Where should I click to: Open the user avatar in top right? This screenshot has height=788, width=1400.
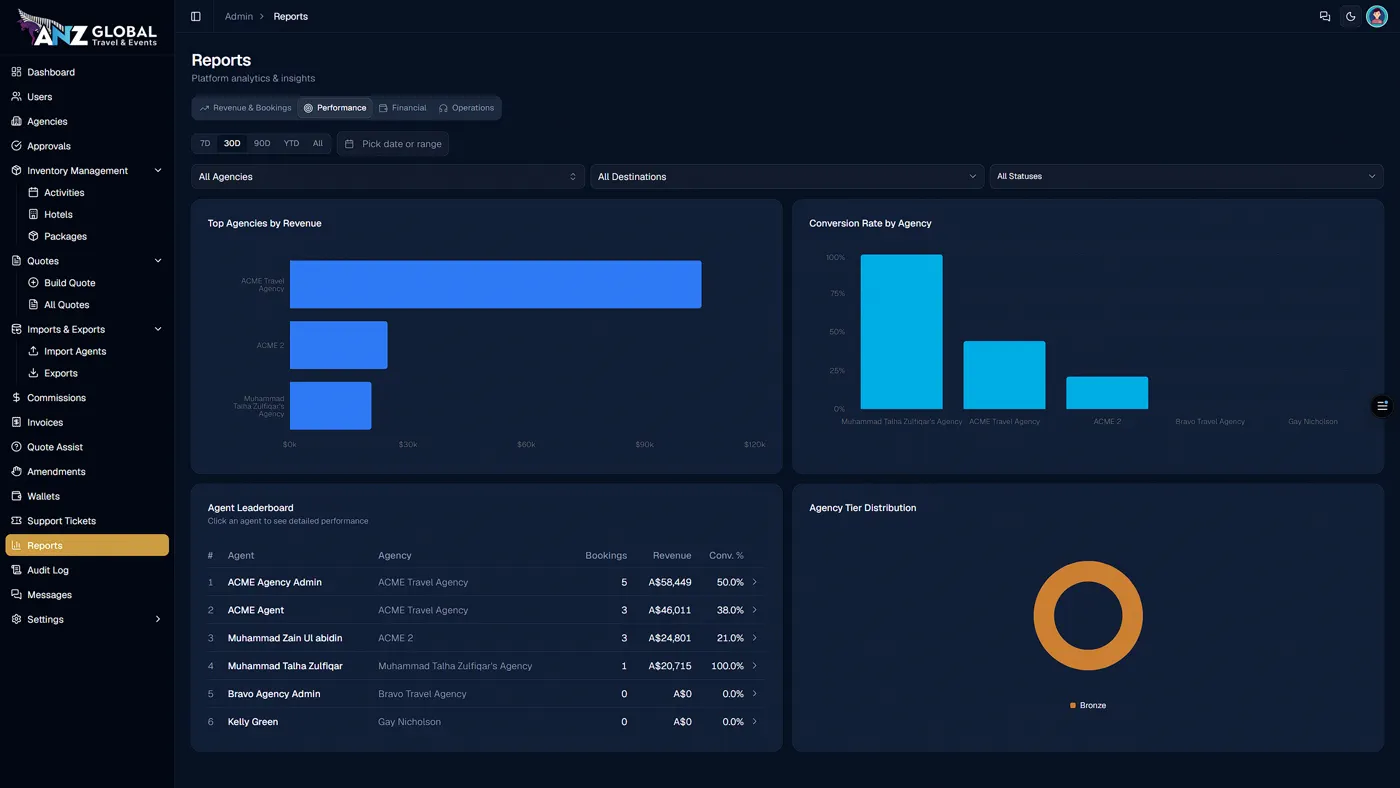tap(1376, 16)
